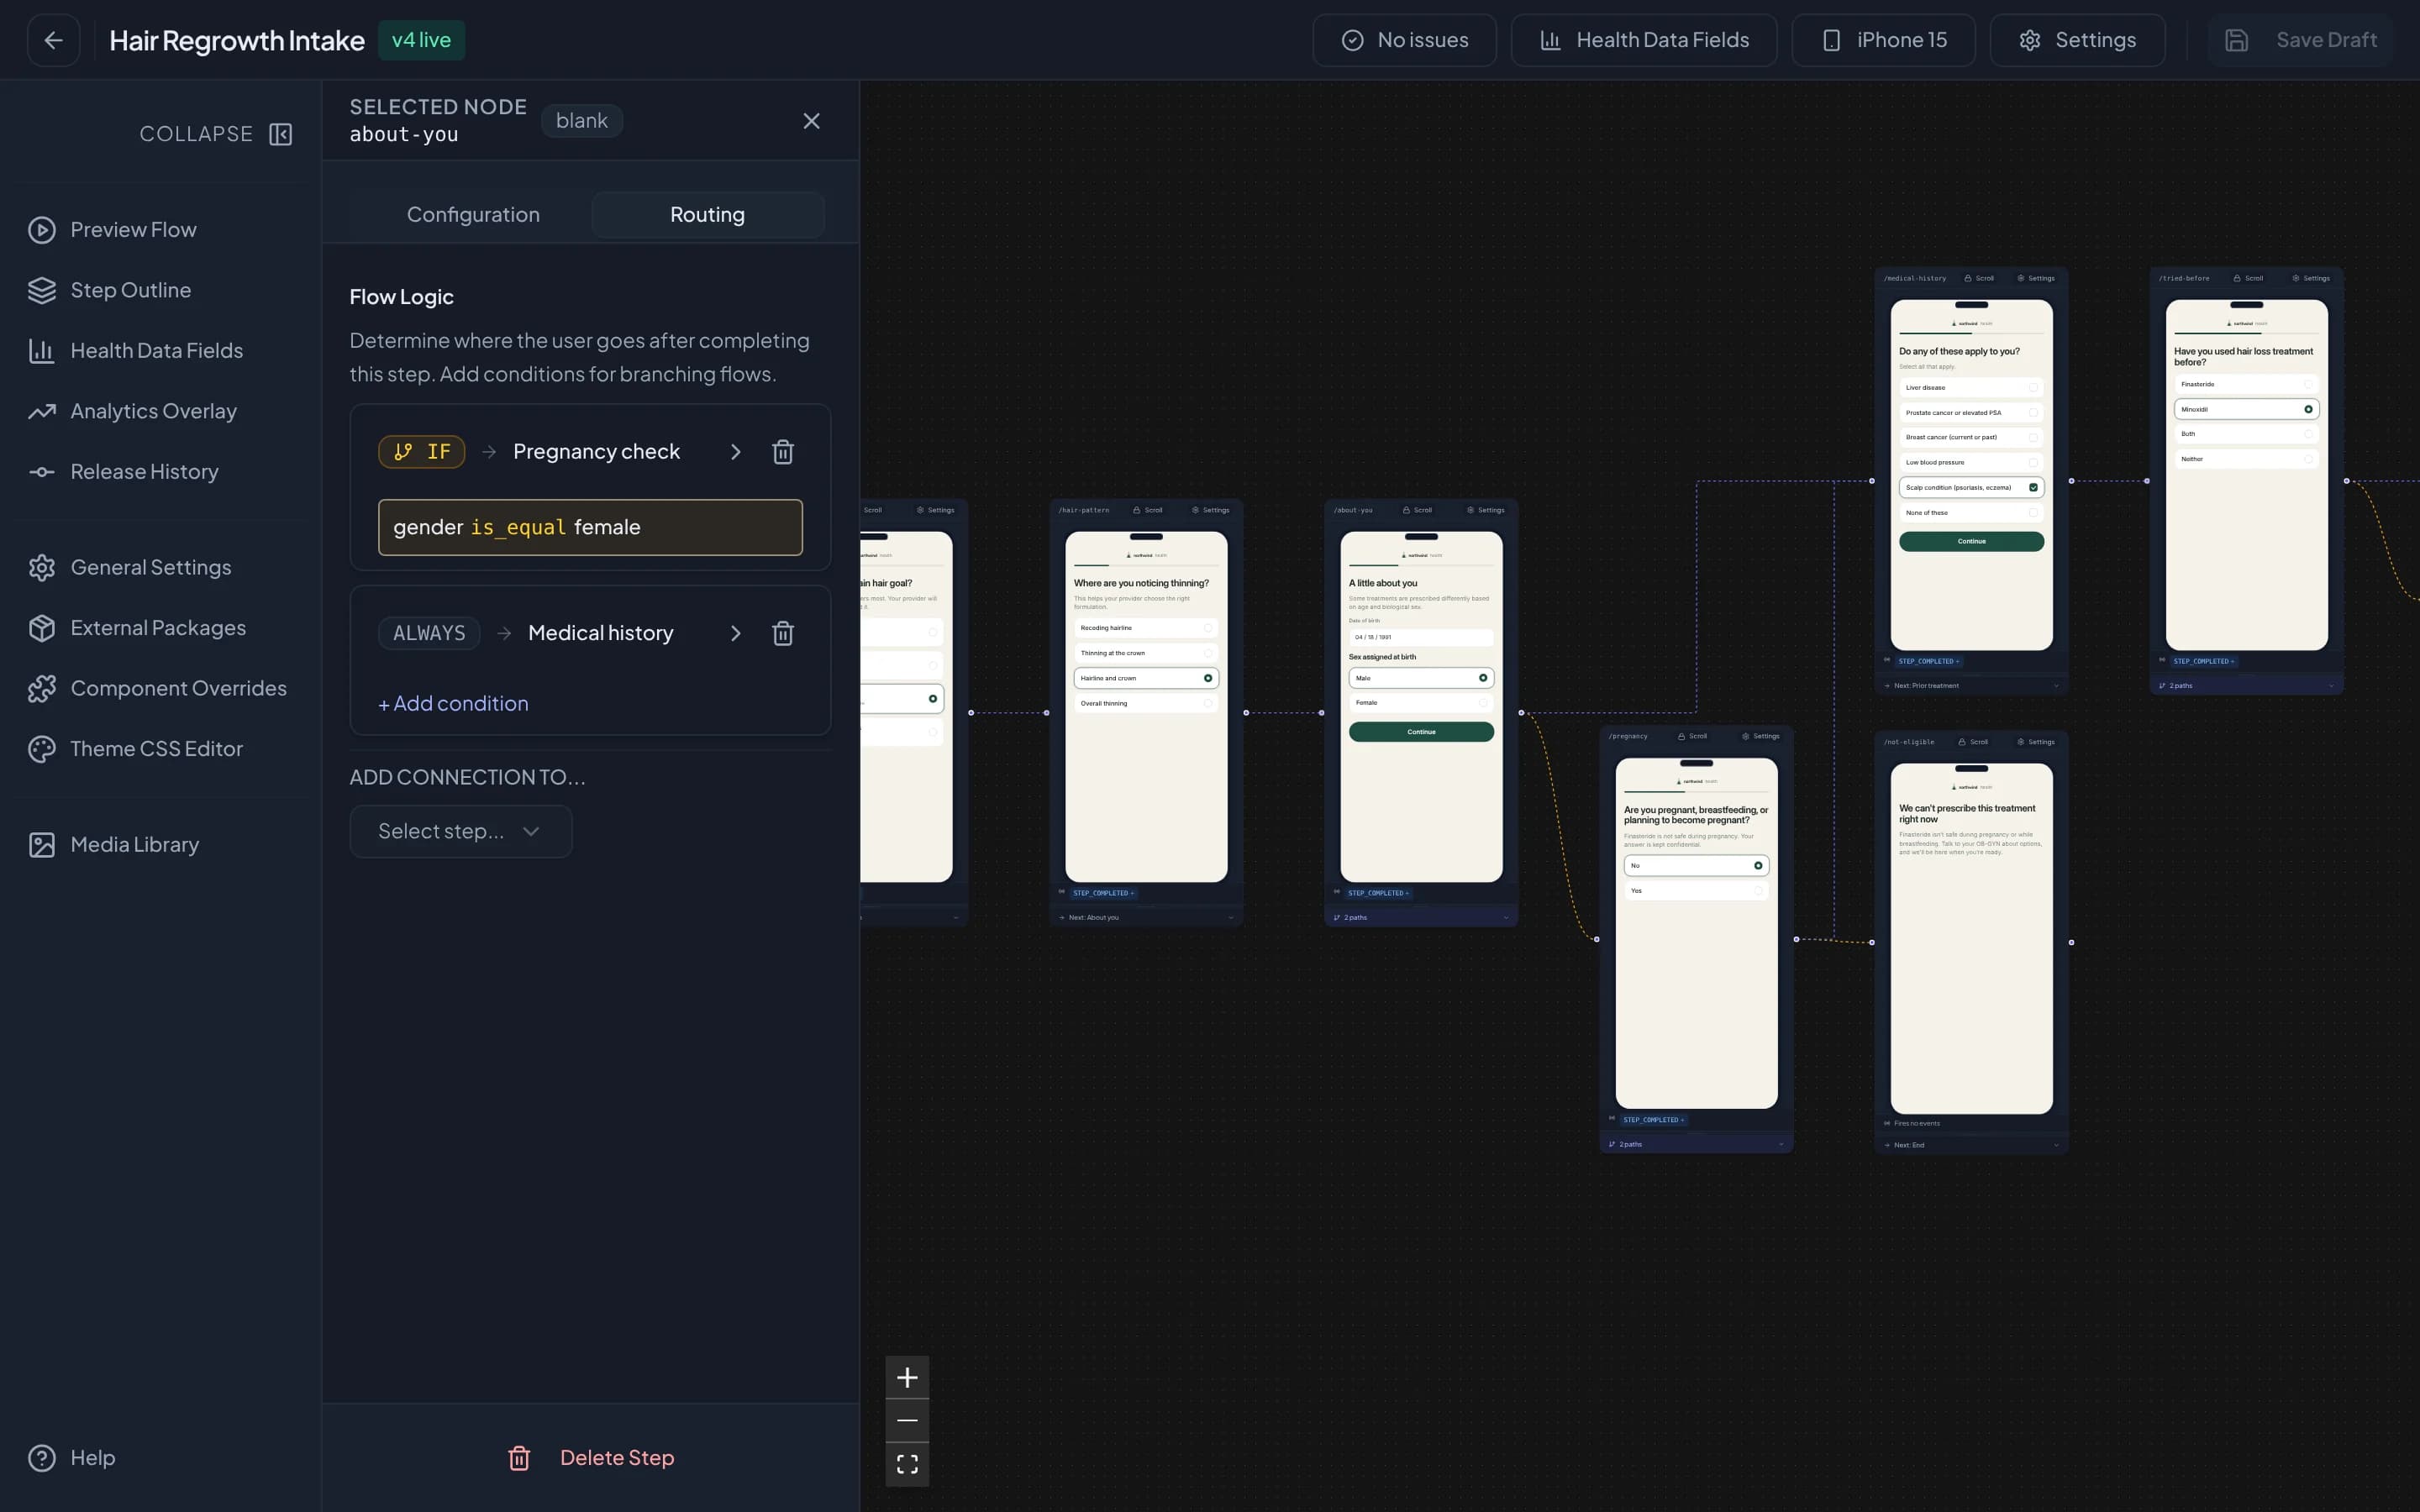This screenshot has width=2420, height=1512.
Task: Open Health Data Fields in the left sidebar
Action: (135, 351)
